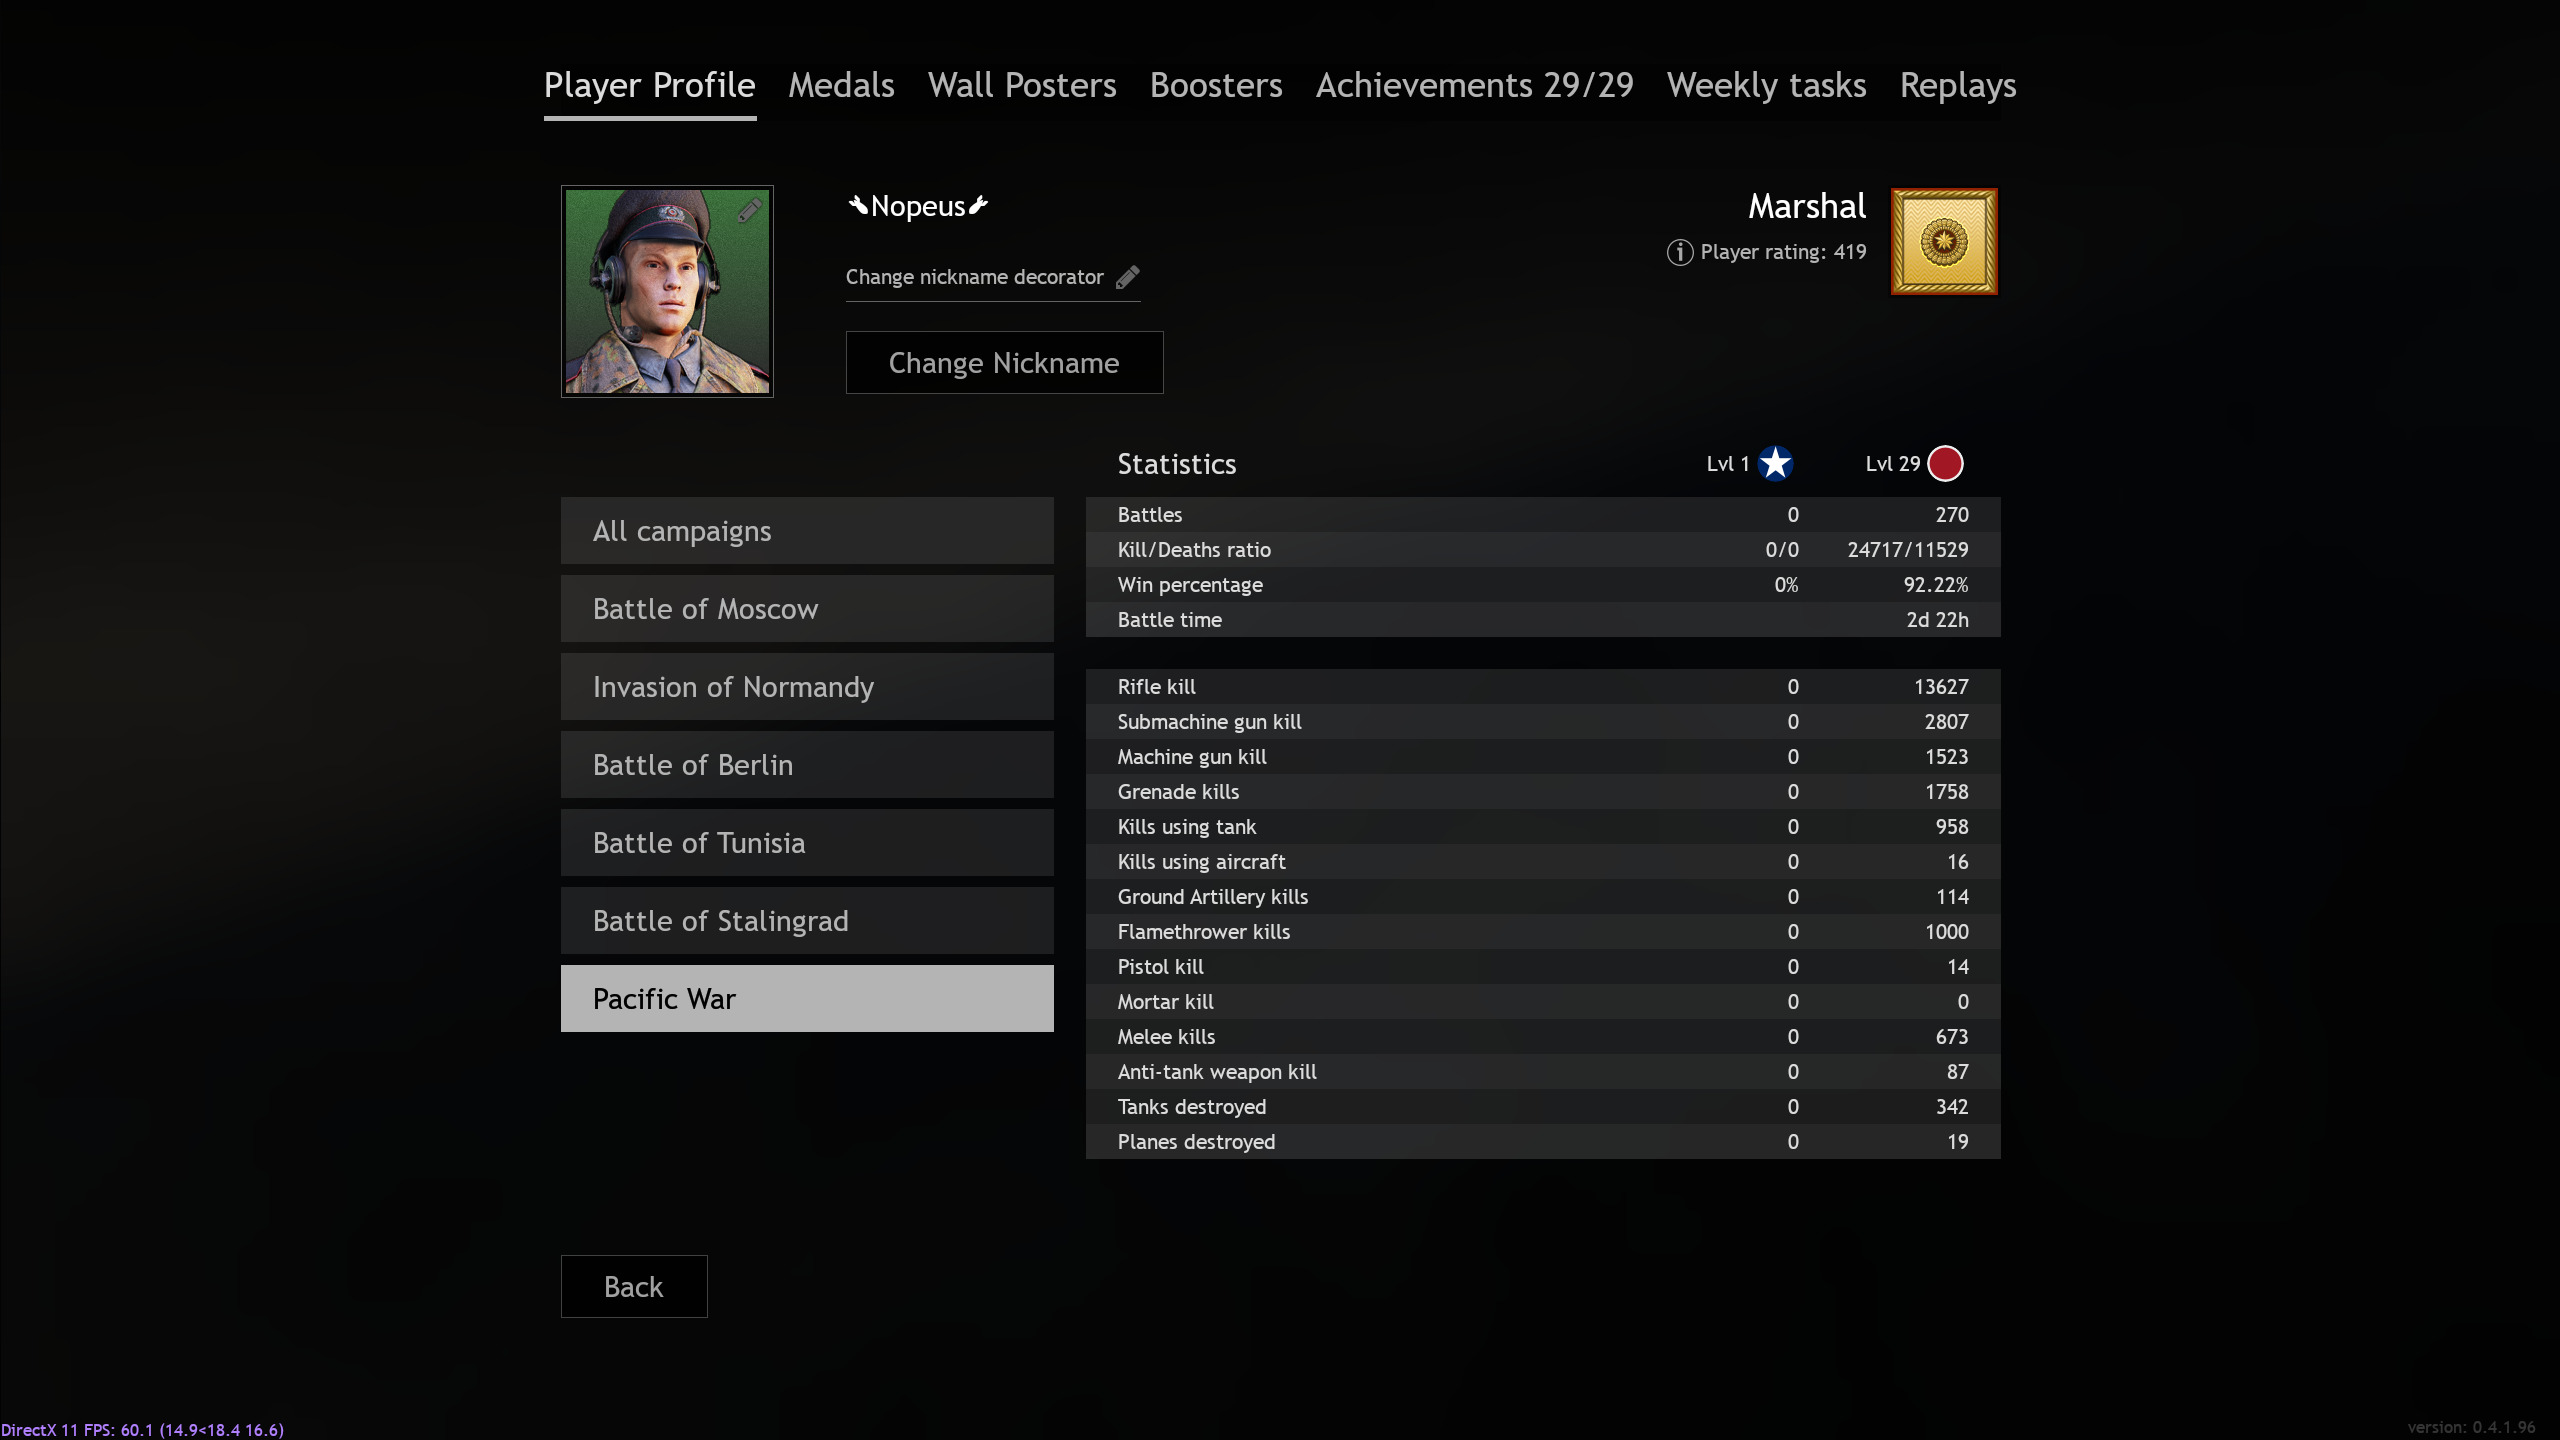Select All campaigns statistics

tap(807, 531)
